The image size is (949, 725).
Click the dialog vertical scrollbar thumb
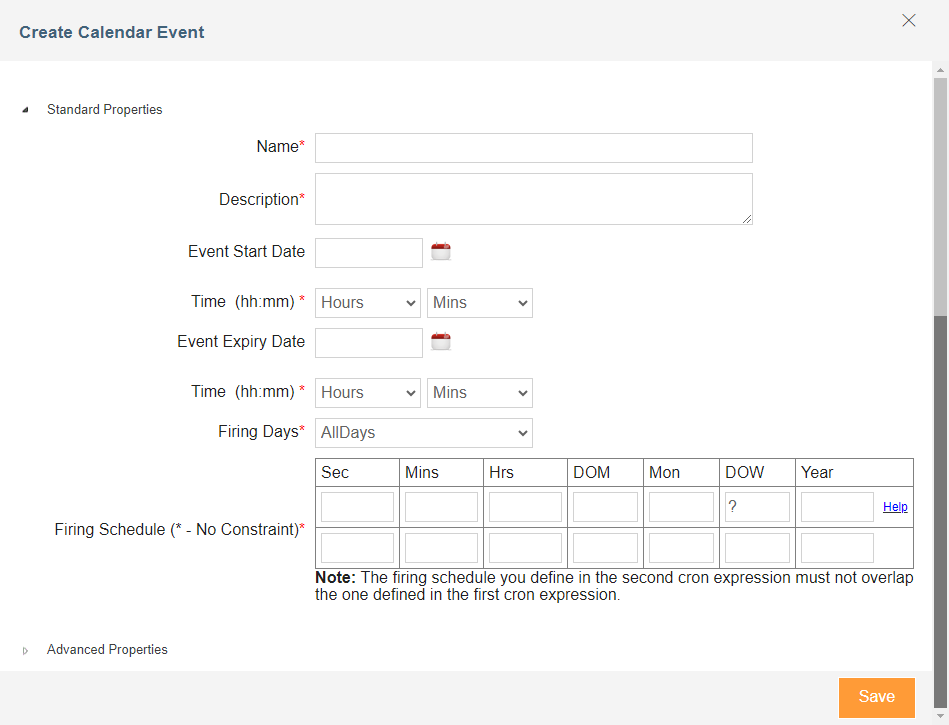pos(940,197)
